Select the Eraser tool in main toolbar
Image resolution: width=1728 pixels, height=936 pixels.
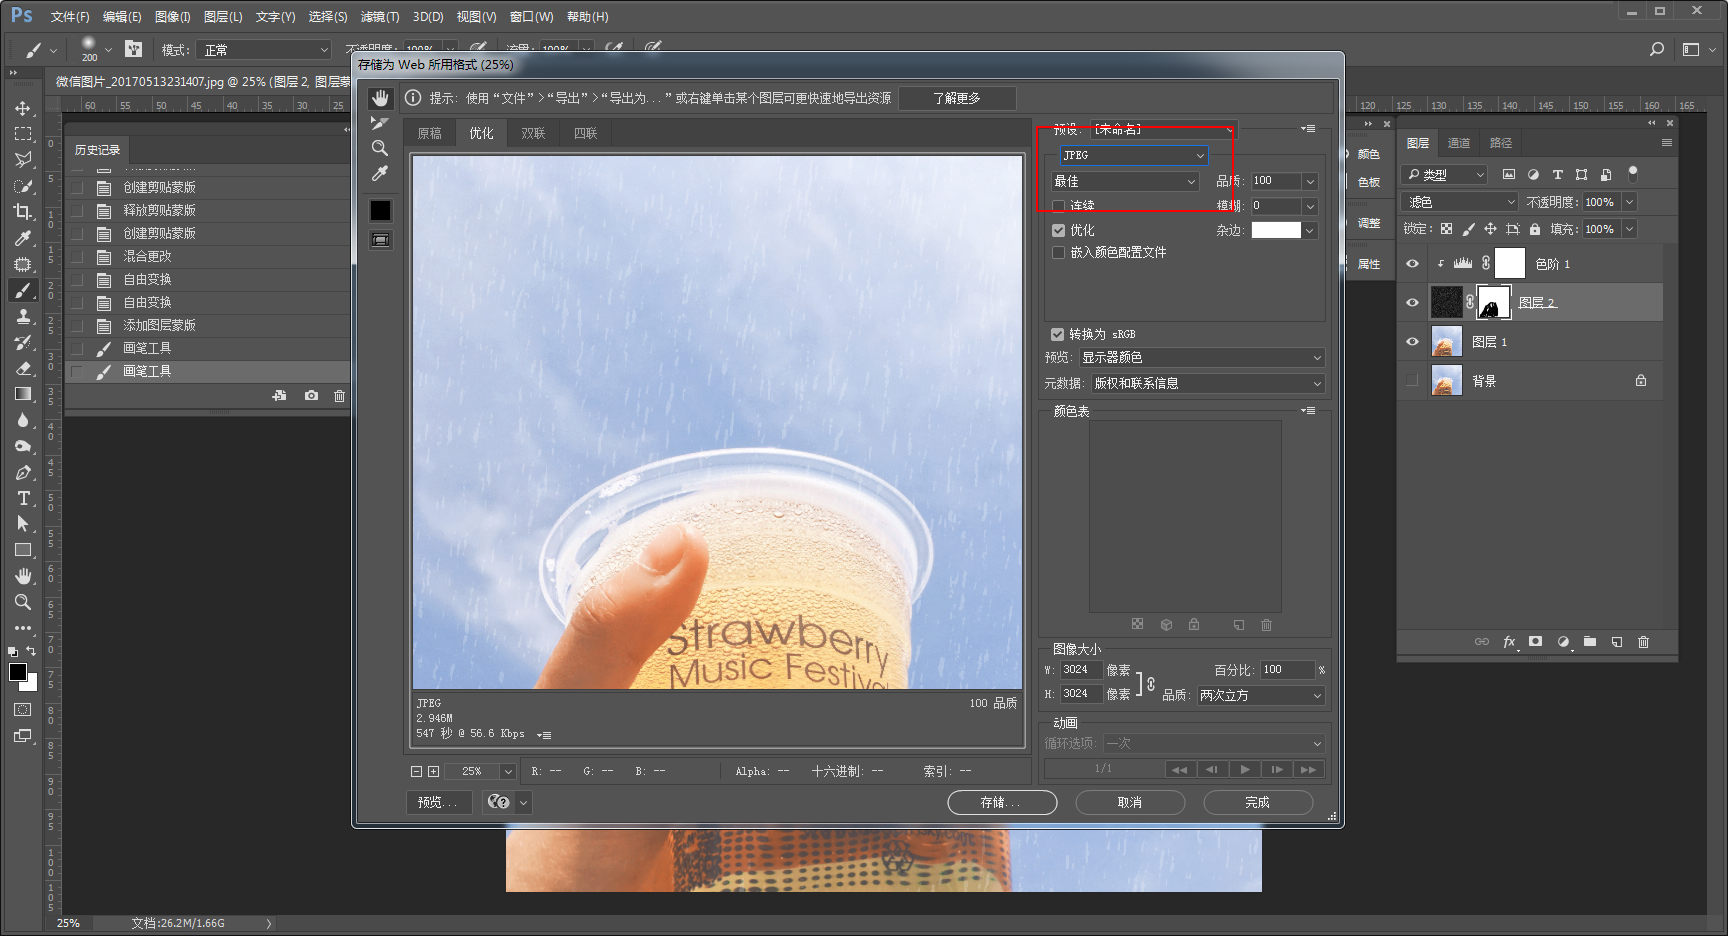22,368
